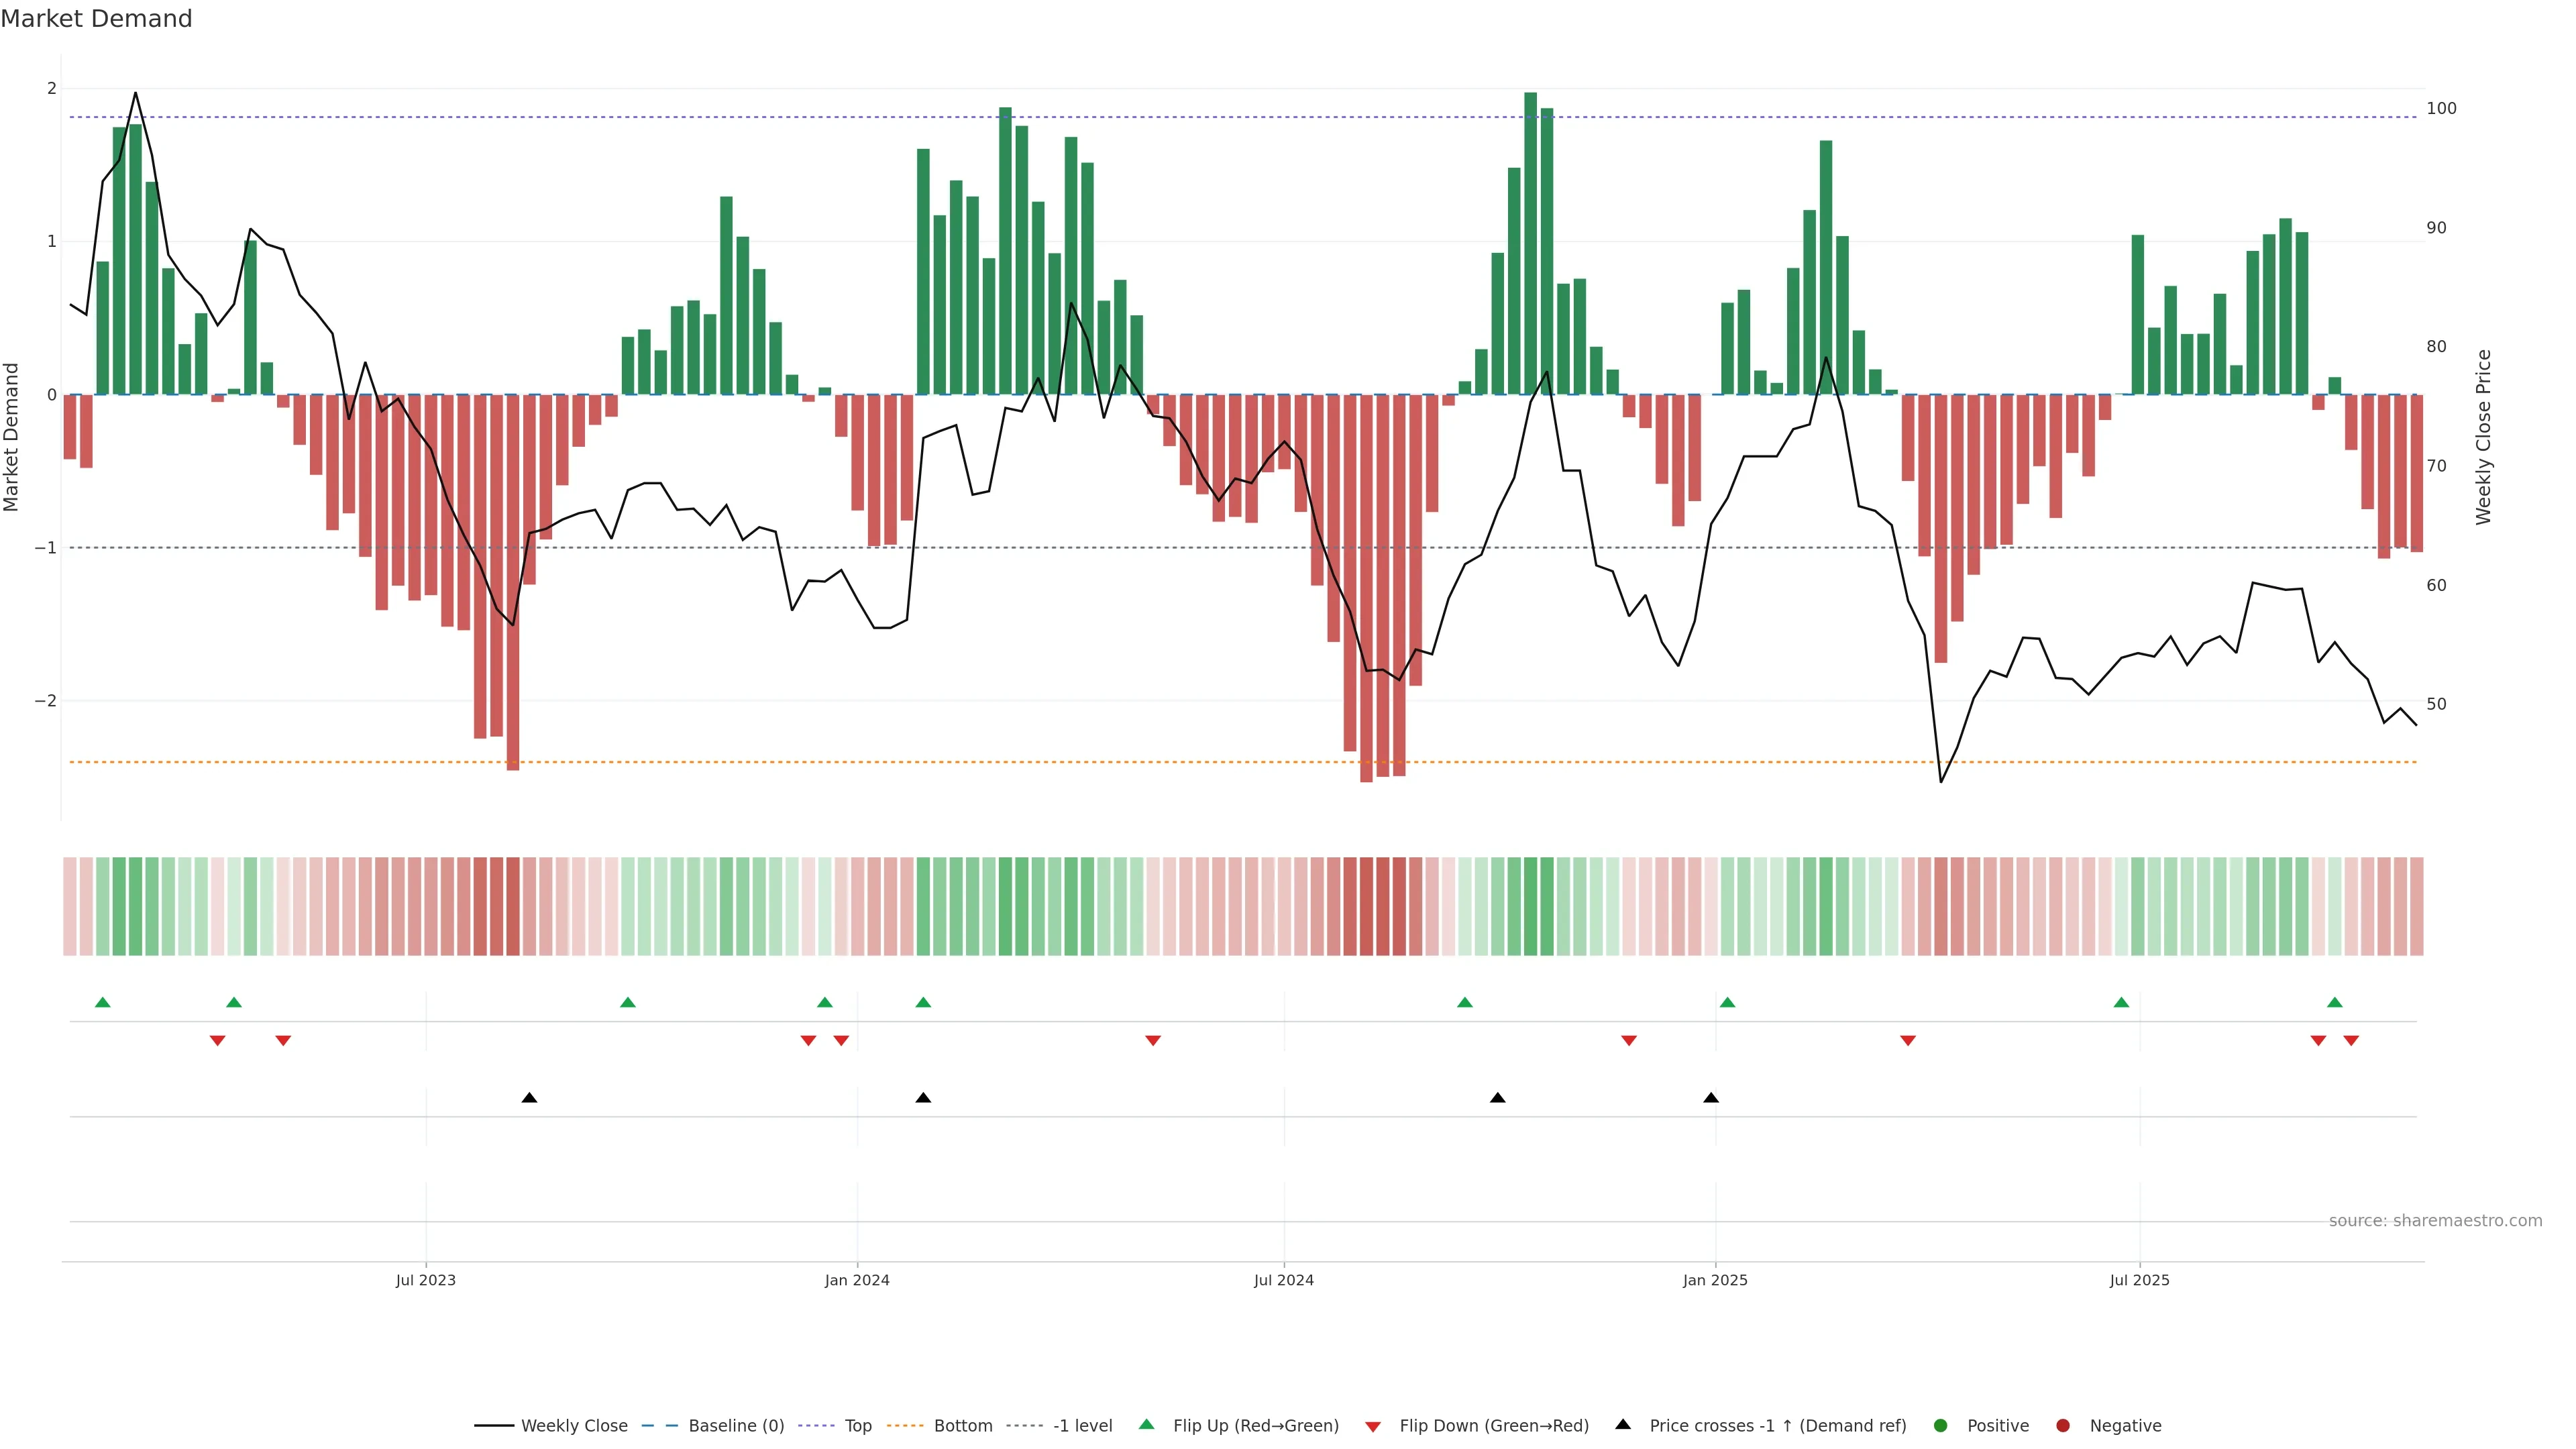
Task: Hide the Top dotted line legend item
Action: pos(857,1426)
